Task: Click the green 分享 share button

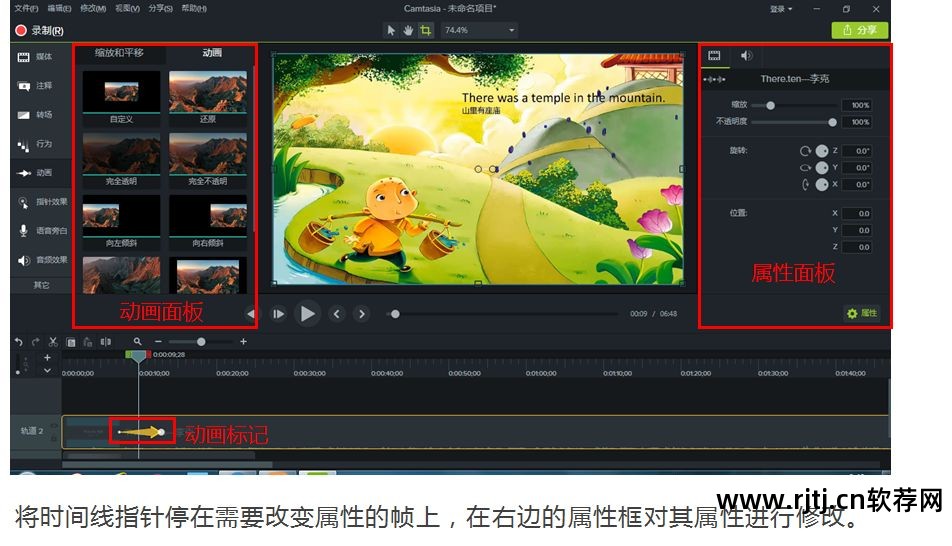Action: tap(860, 30)
